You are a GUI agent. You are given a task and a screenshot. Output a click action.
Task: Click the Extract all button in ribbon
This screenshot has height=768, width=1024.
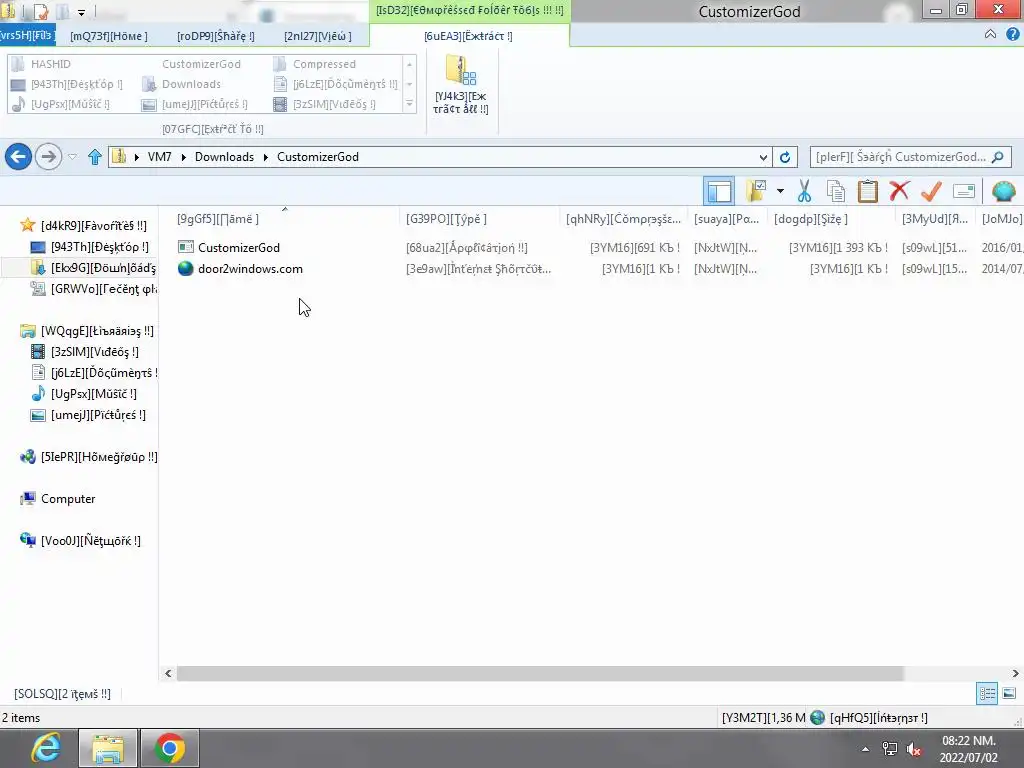click(x=461, y=86)
